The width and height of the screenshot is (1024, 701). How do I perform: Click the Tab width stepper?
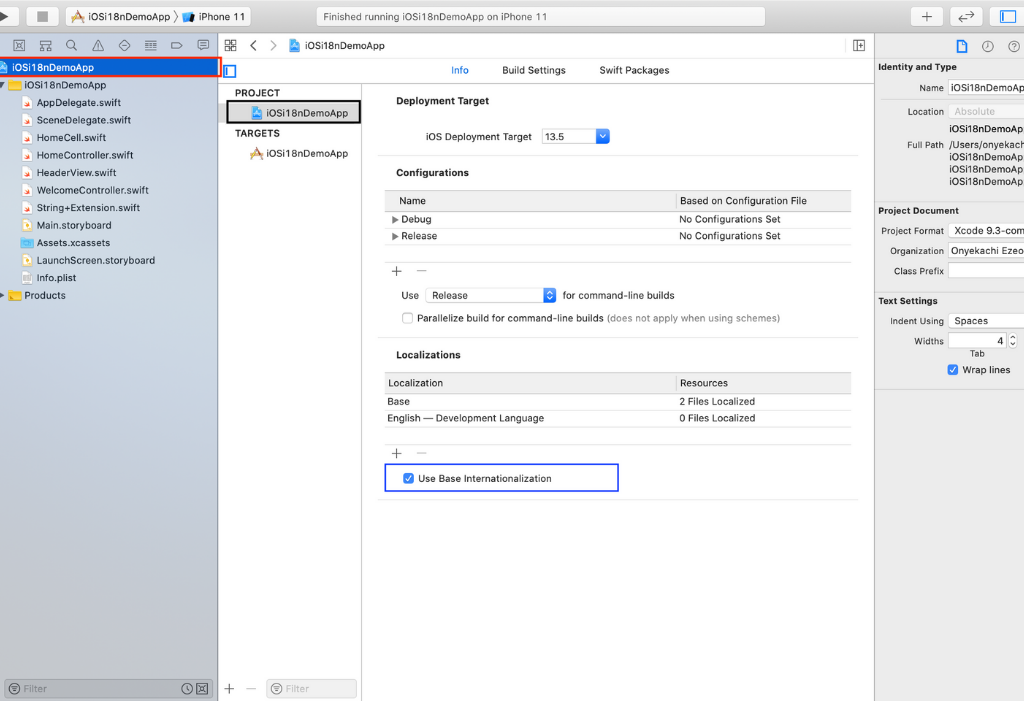click(1013, 340)
